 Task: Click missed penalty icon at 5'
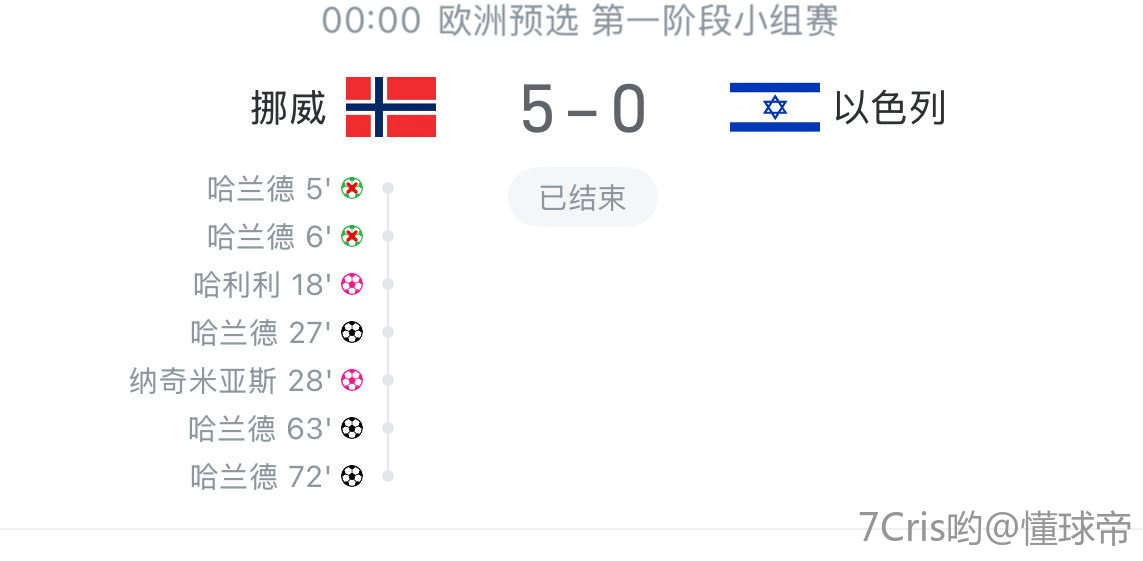click(x=351, y=188)
